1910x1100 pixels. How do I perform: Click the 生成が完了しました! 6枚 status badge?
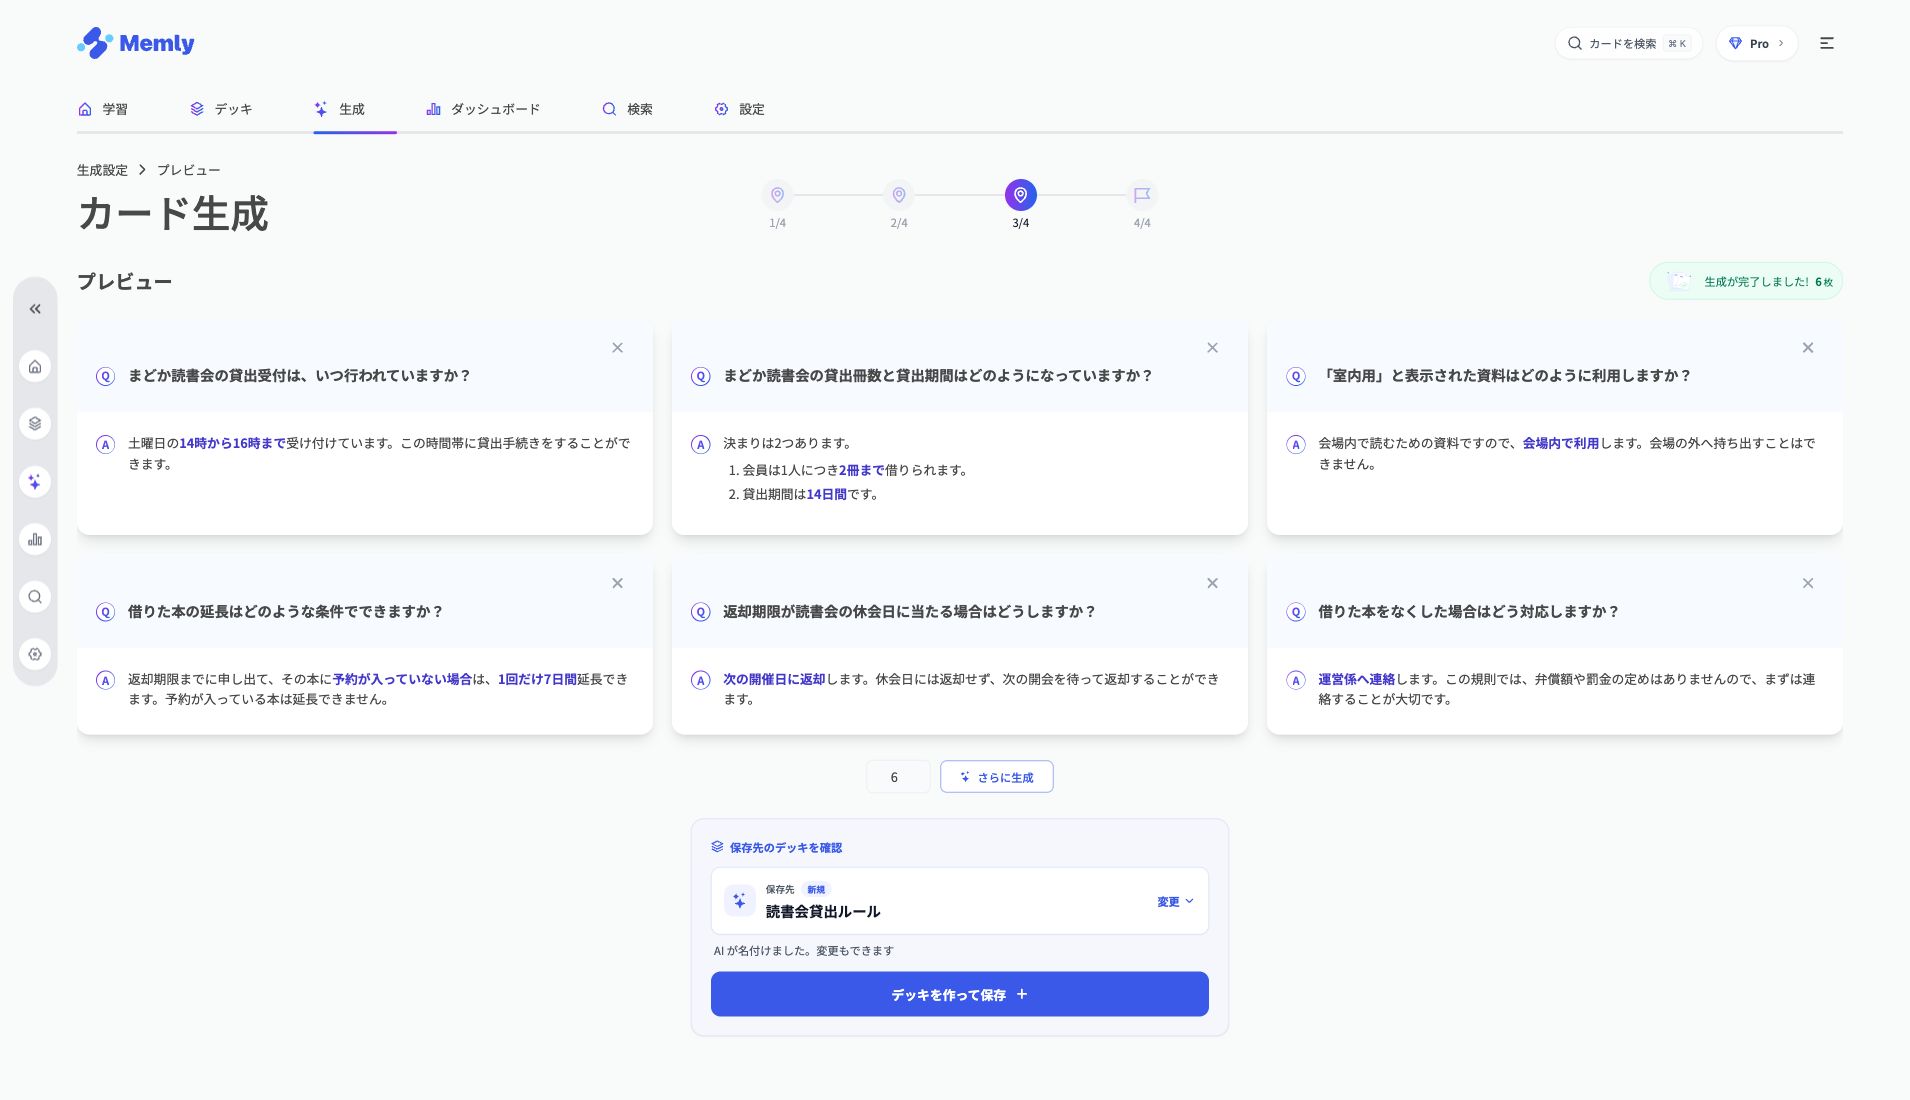pyautogui.click(x=1746, y=282)
